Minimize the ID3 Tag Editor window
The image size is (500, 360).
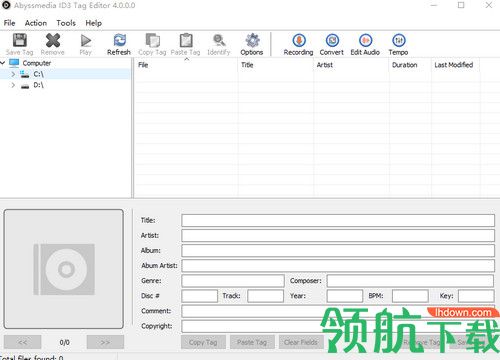[434, 5]
